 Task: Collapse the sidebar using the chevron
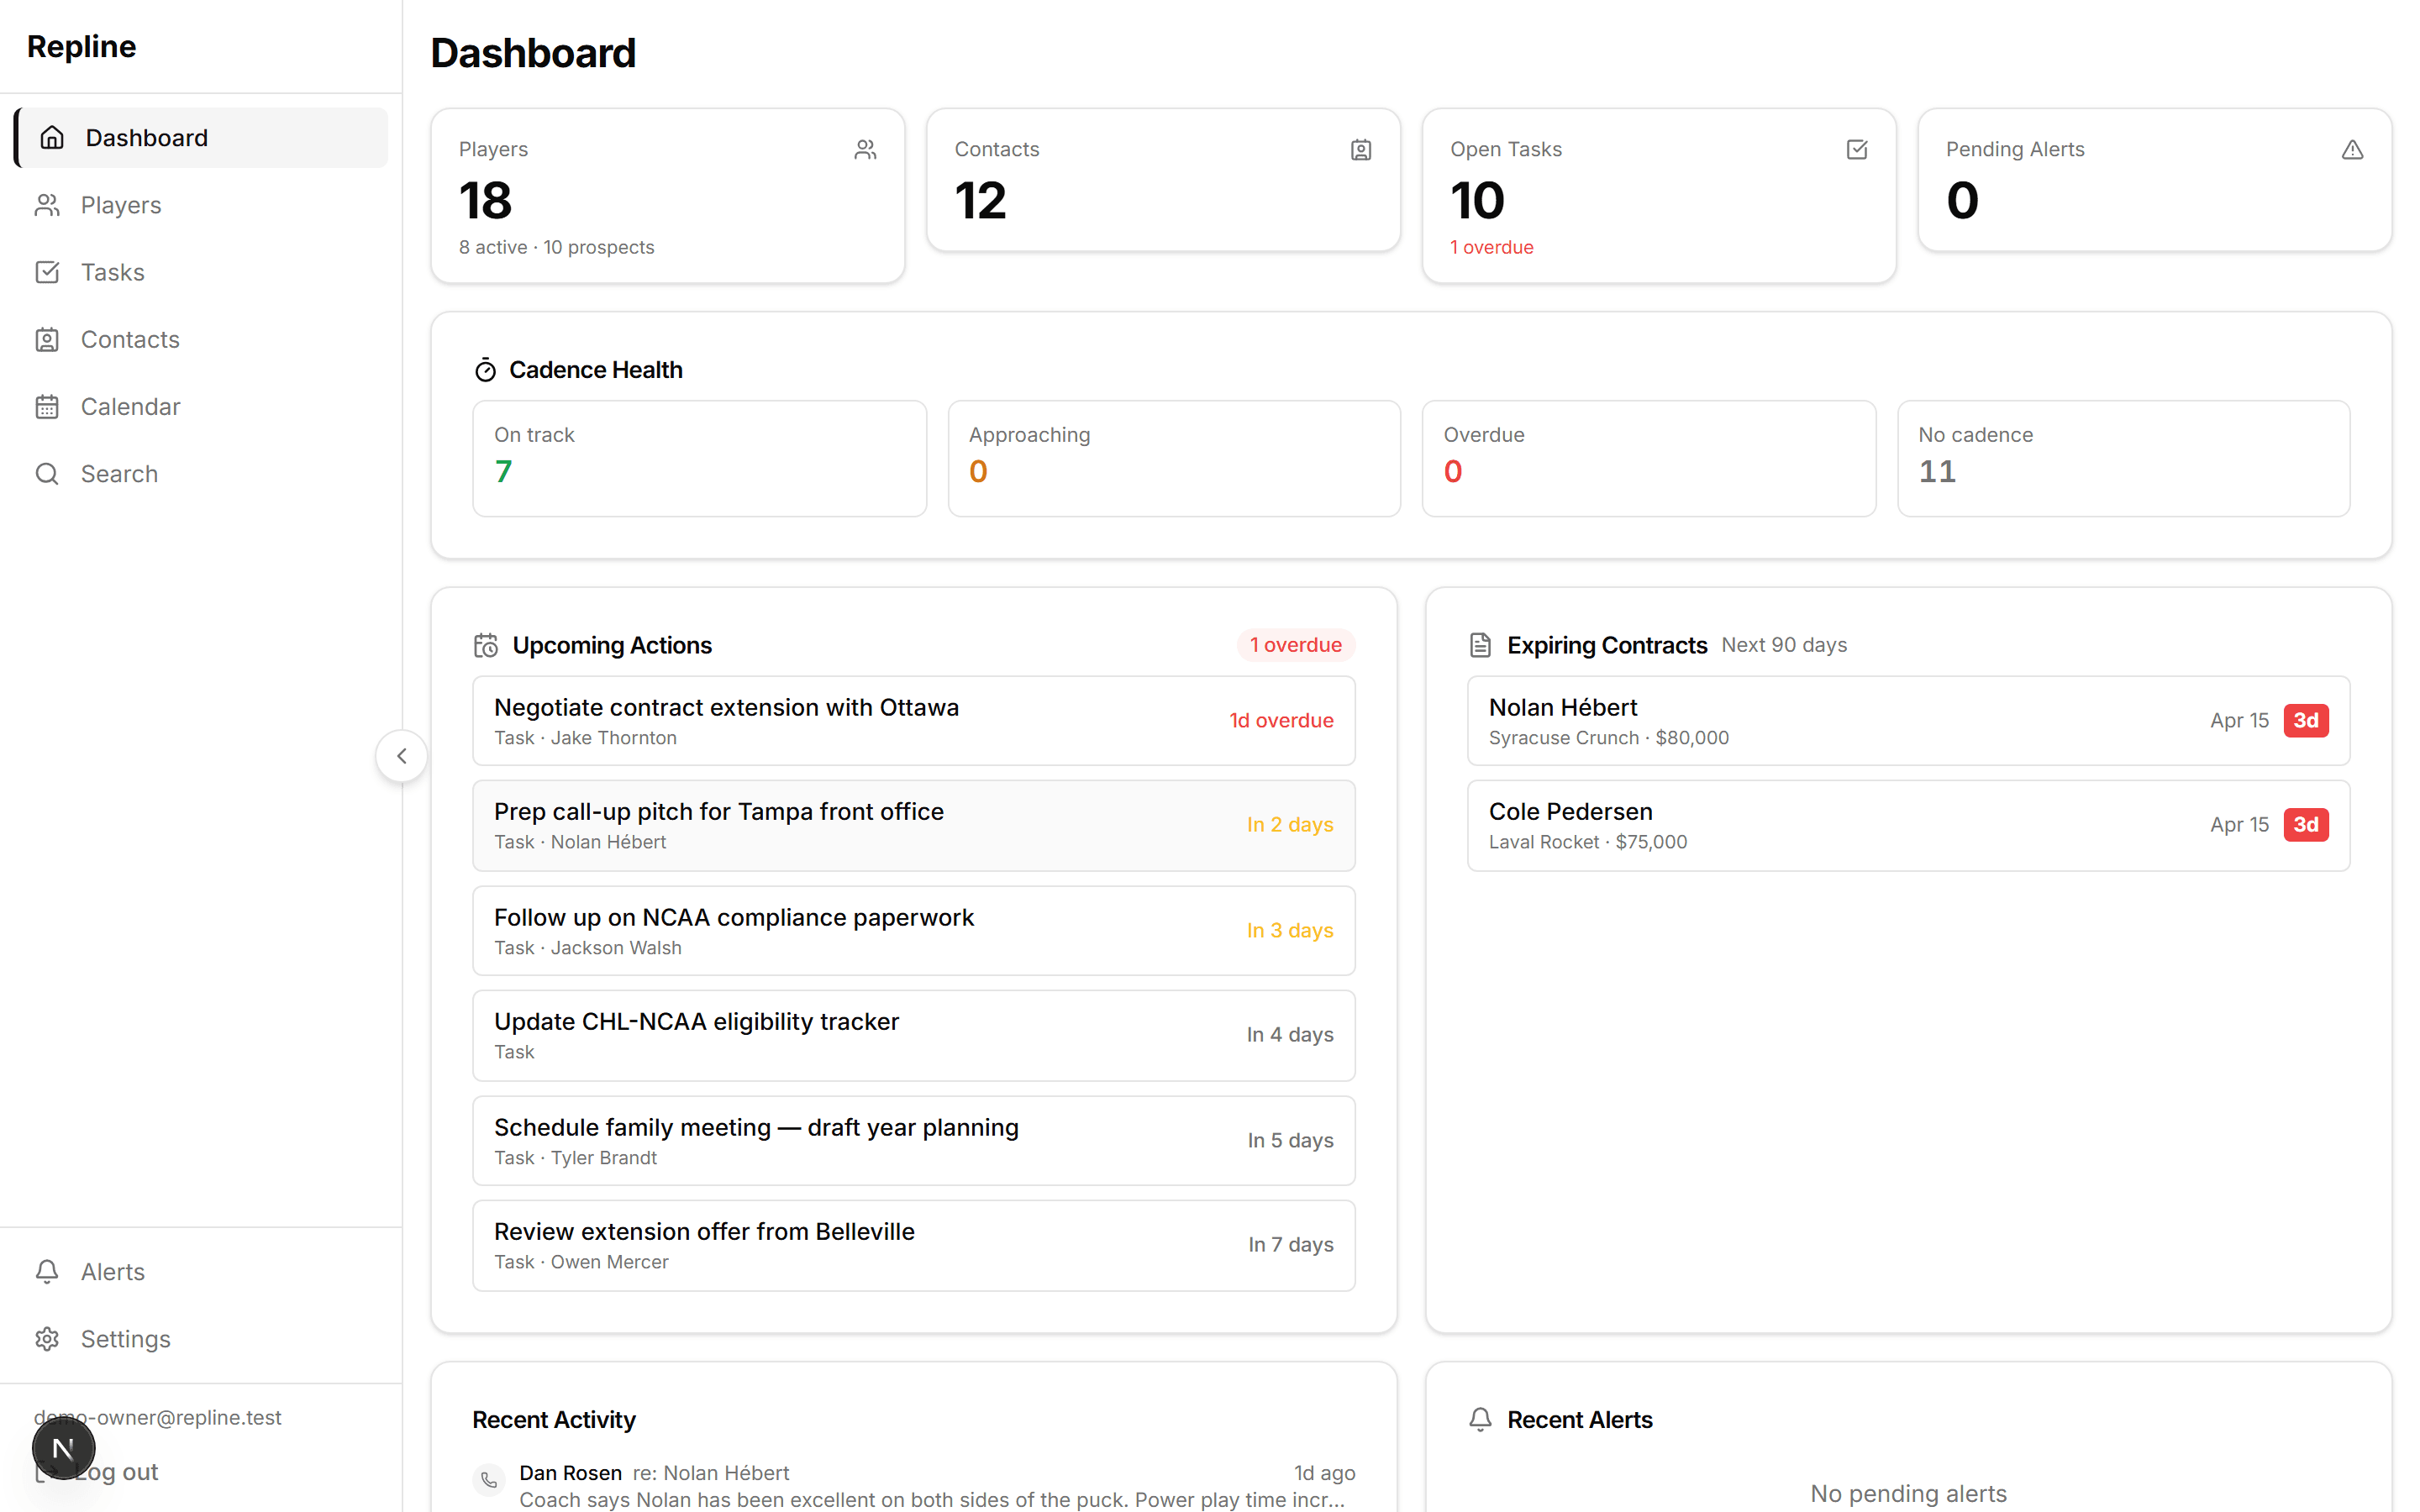click(401, 755)
